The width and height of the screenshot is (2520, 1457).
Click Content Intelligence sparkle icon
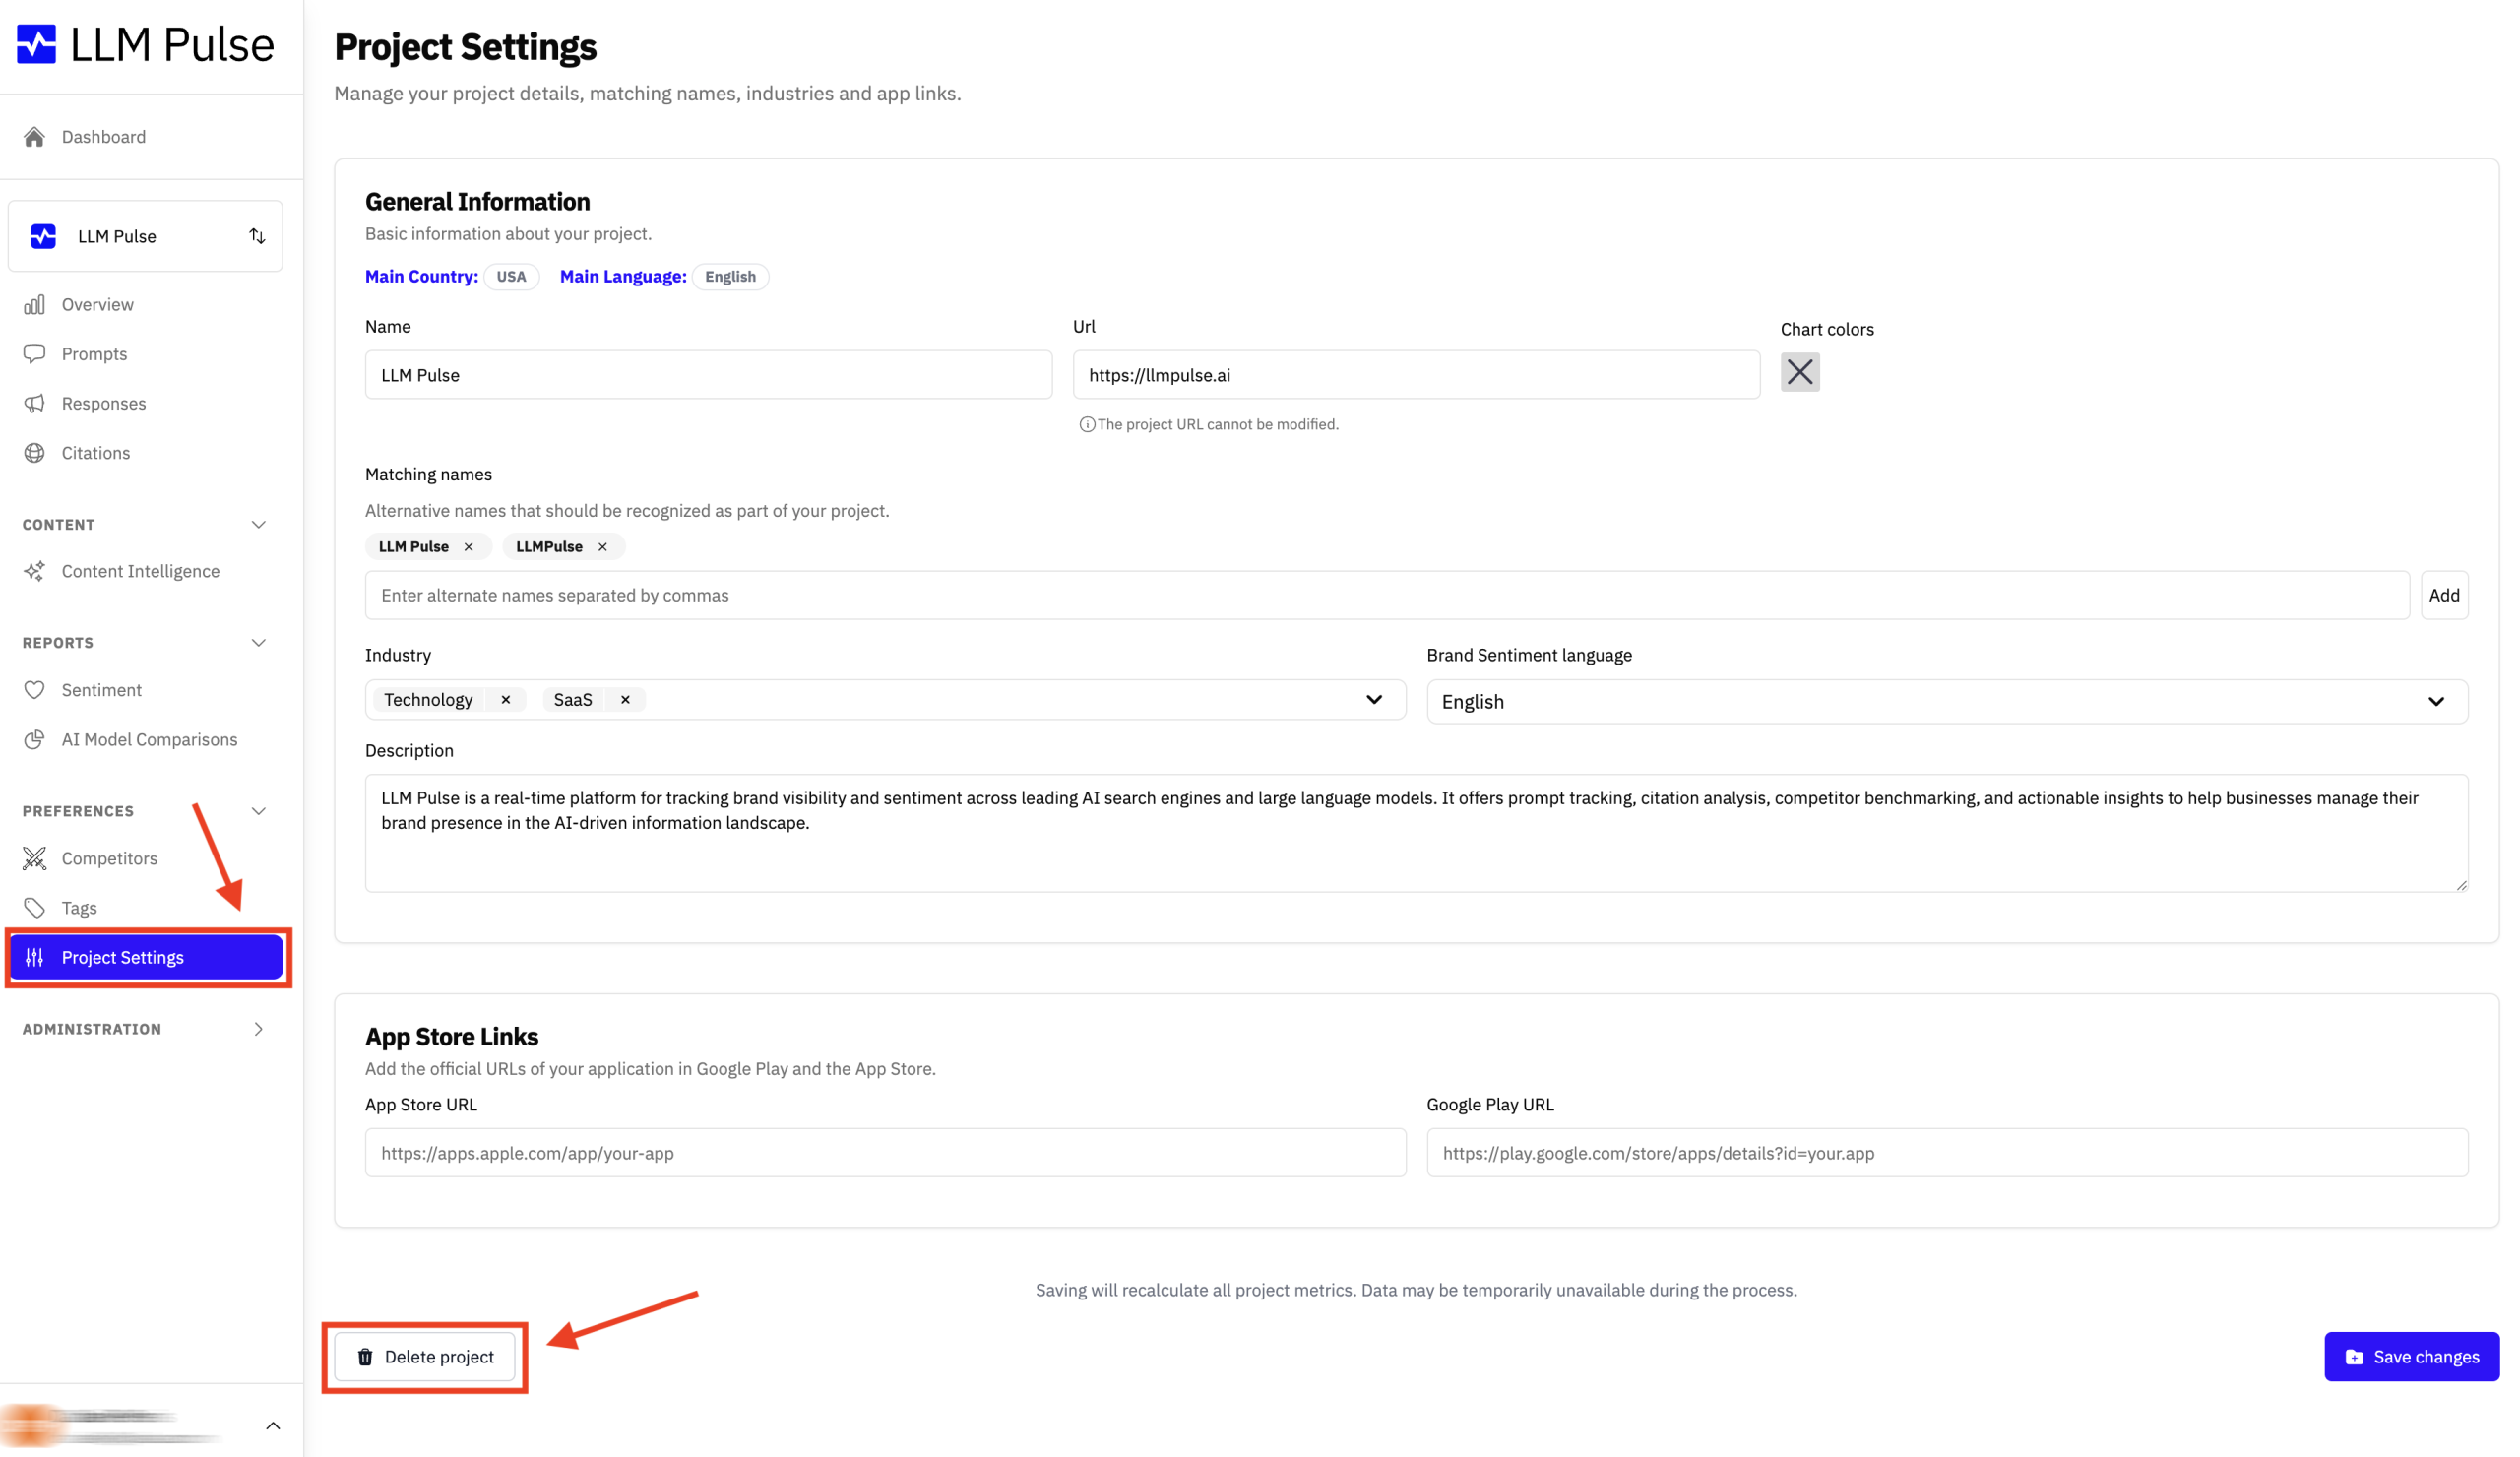35,572
